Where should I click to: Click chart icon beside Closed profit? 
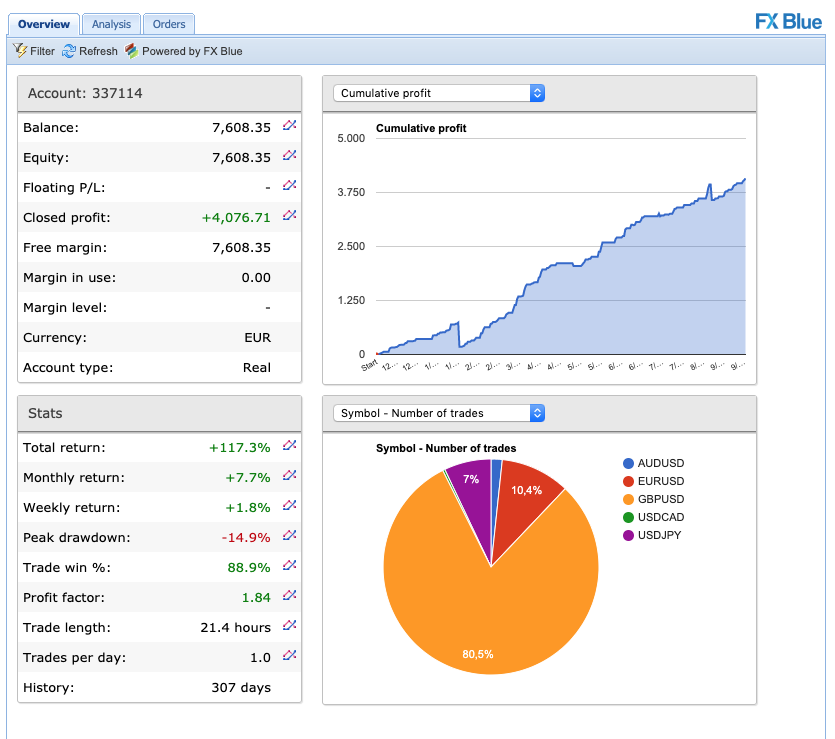(289, 216)
